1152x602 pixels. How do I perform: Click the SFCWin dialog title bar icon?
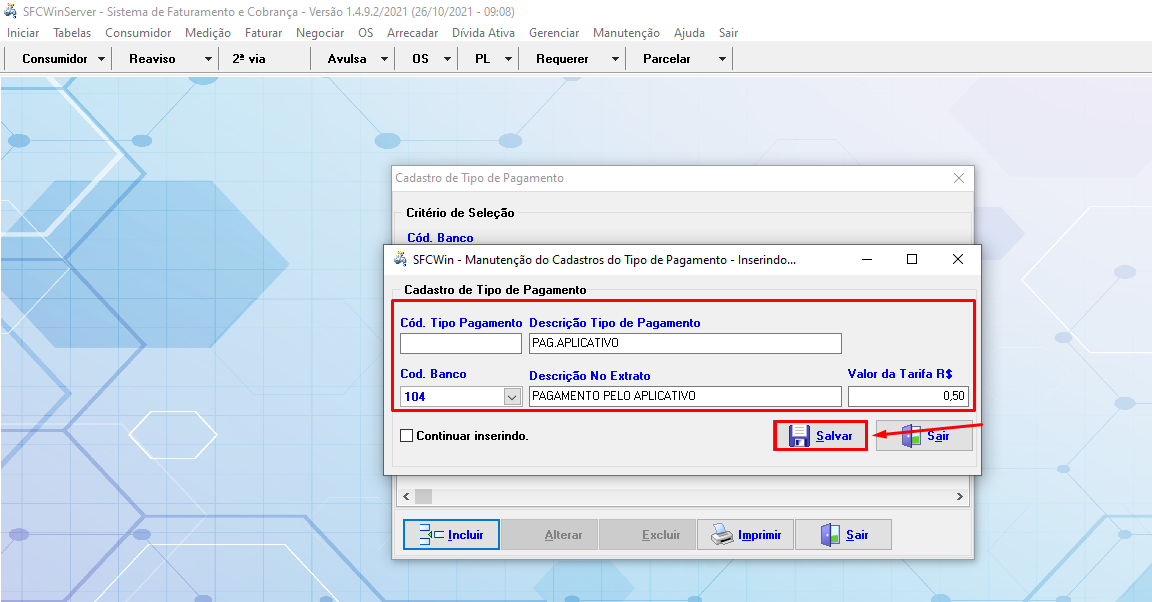point(400,259)
